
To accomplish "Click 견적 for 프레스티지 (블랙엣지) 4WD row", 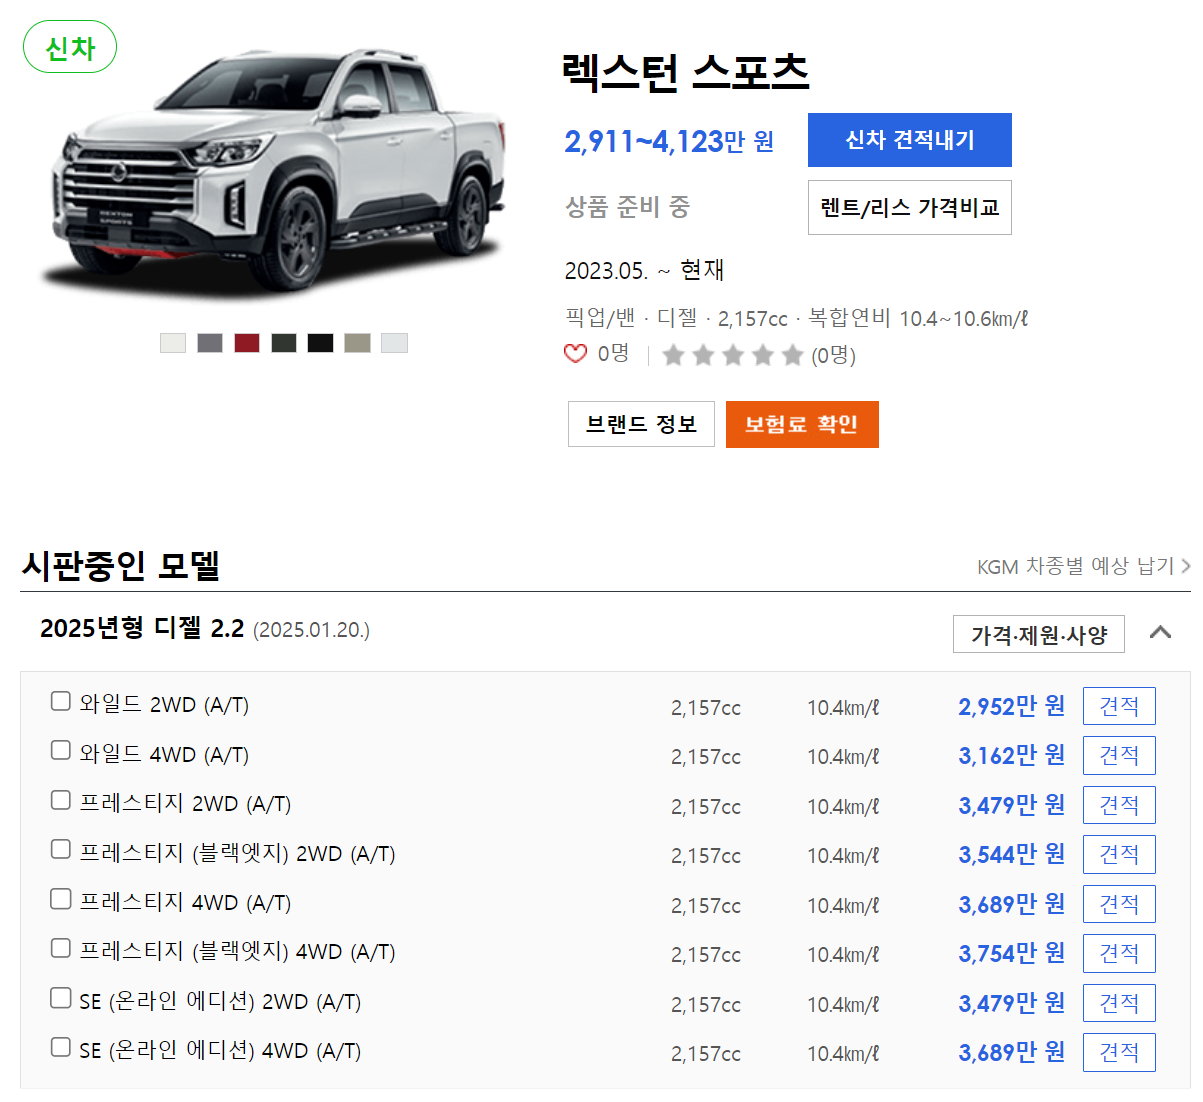I will (x=1119, y=953).
